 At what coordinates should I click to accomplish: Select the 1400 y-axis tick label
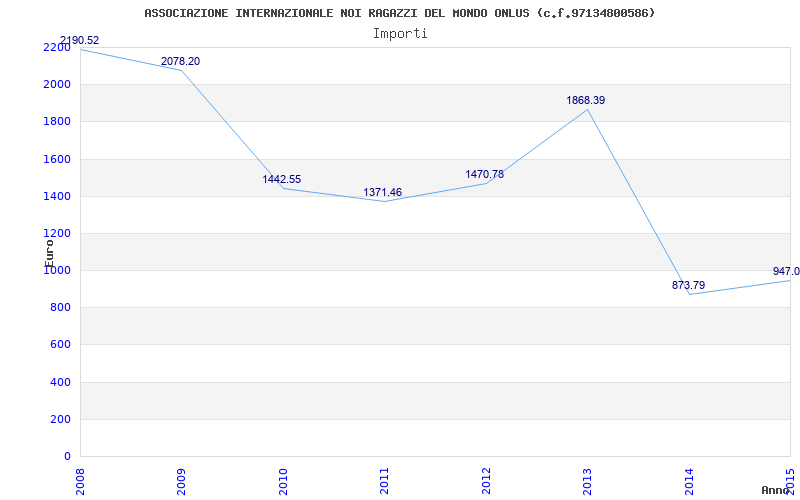pos(57,196)
